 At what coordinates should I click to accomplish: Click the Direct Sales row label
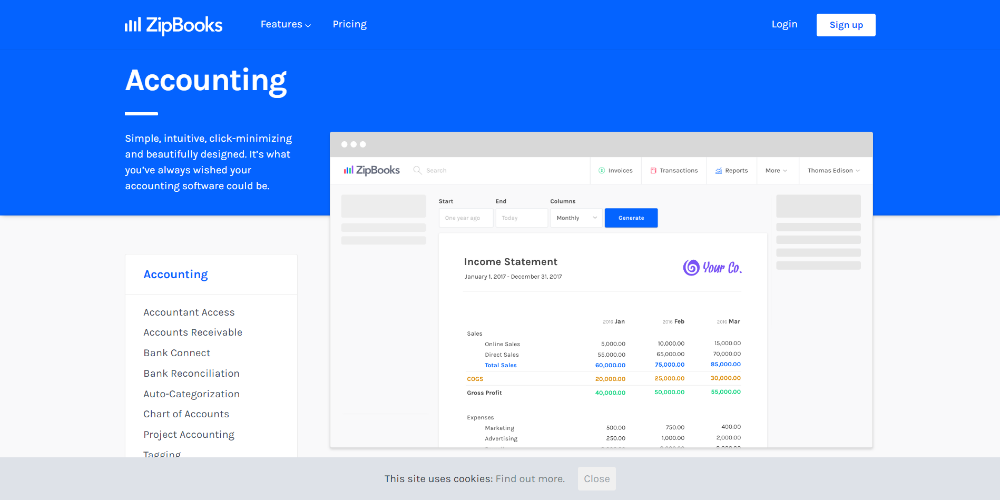click(501, 355)
